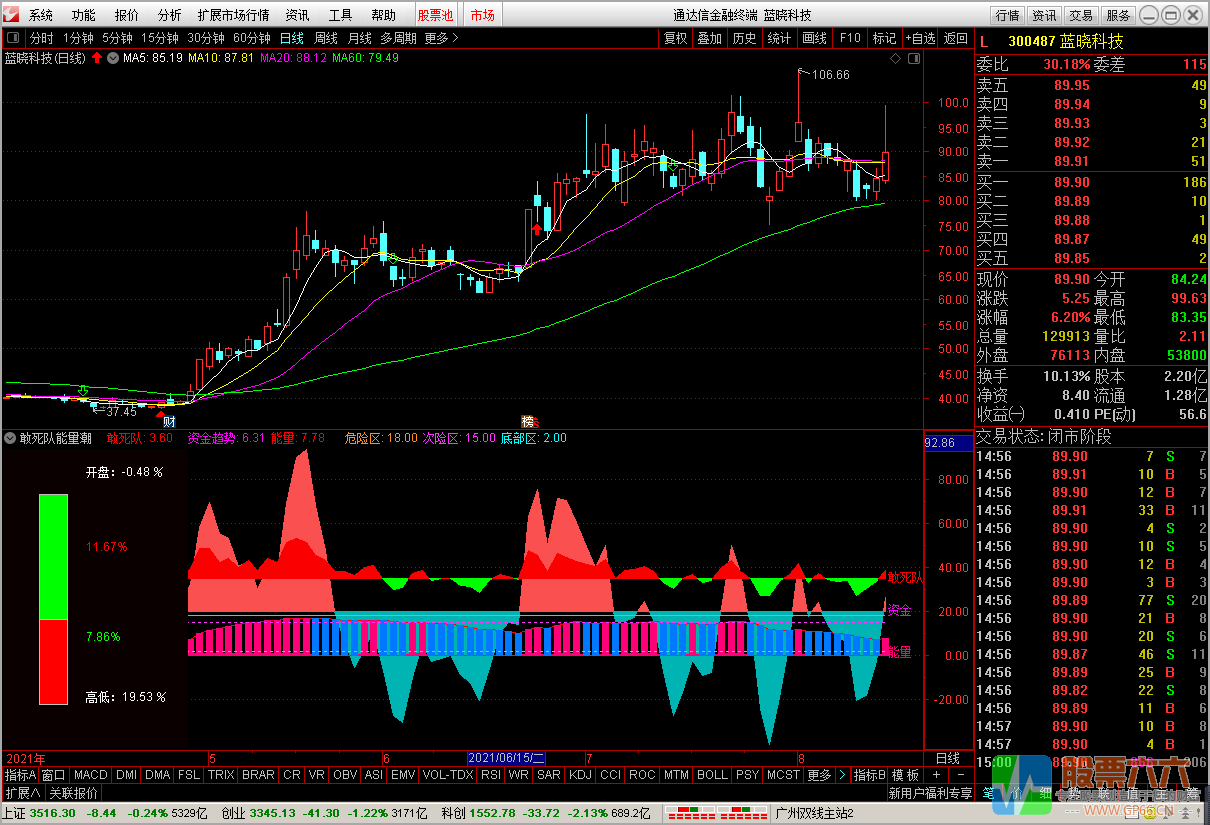
Task: Click the 财 marker on price chart
Action: (x=170, y=422)
